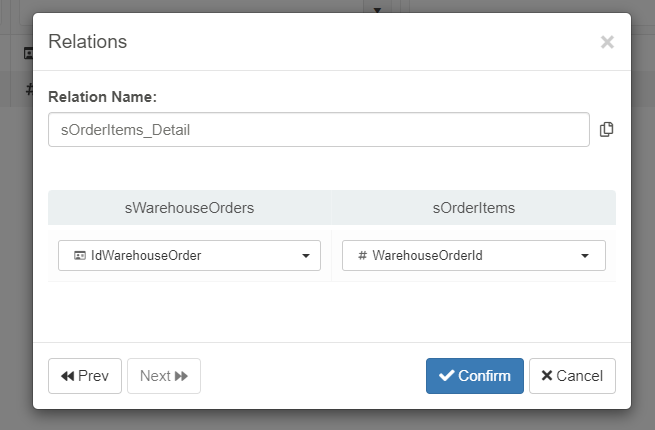Focus the Relation Name text field
The width and height of the screenshot is (655, 430).
[x=318, y=130]
